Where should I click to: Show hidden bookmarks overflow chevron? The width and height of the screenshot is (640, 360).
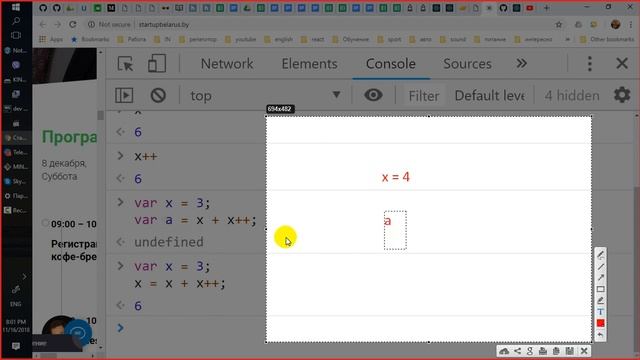567,40
